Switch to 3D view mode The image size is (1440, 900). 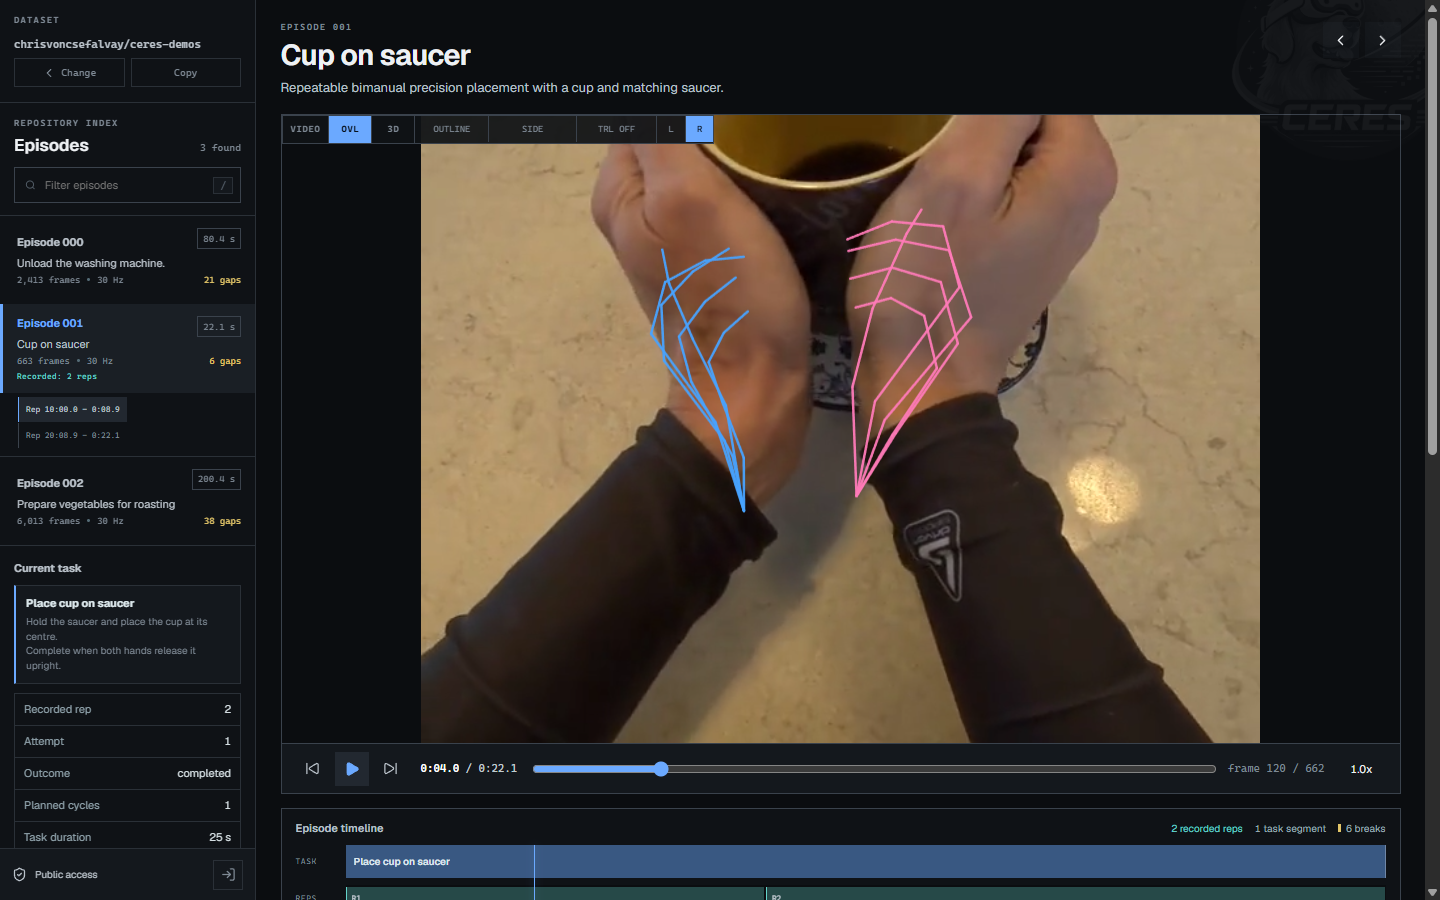pos(393,129)
